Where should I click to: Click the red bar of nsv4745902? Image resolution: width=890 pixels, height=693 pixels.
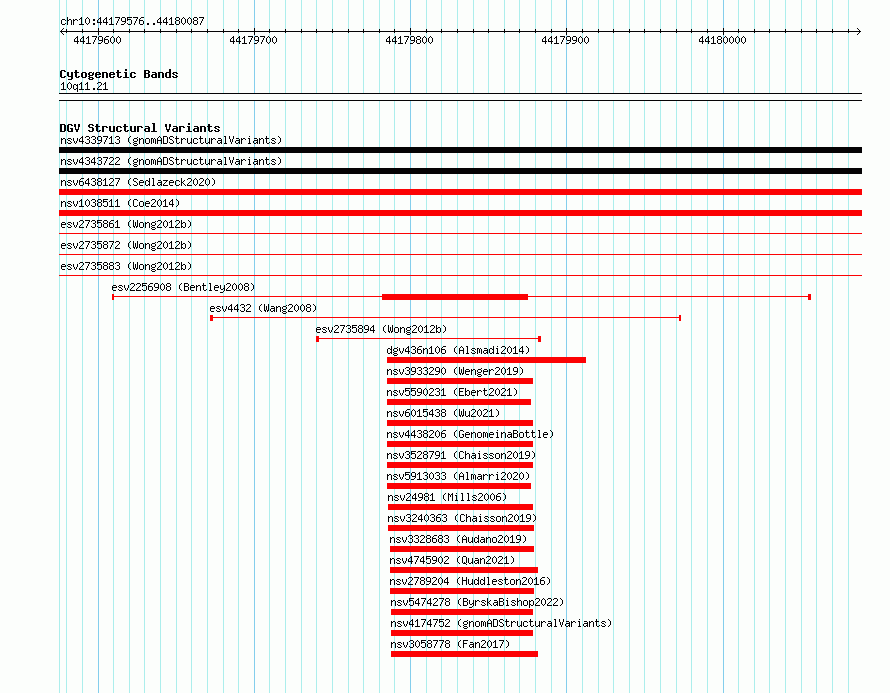point(464,570)
